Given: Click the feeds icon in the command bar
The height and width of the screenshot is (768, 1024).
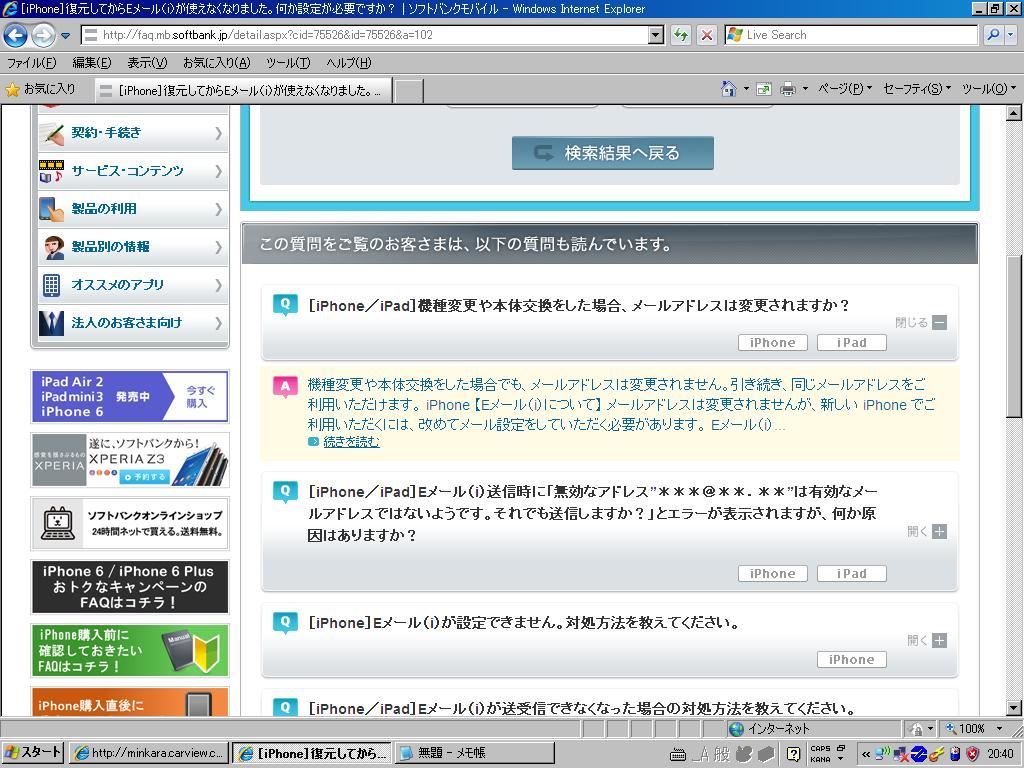Looking at the screenshot, I should point(763,89).
